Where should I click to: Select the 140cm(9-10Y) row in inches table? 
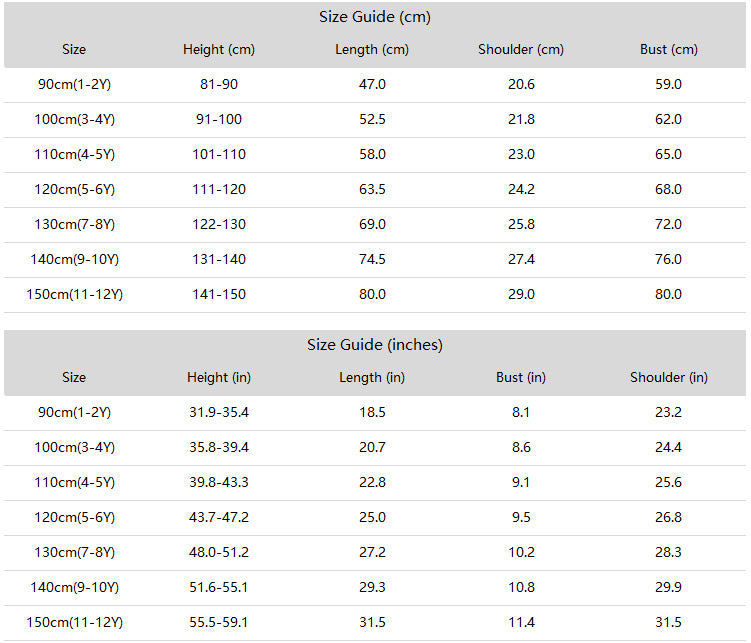(375, 588)
